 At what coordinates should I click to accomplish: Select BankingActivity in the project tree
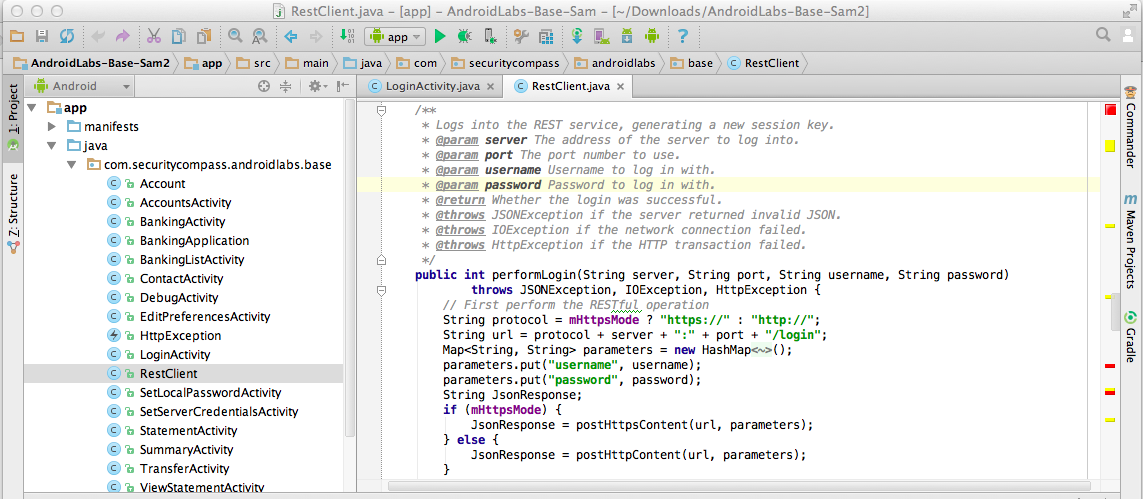click(180, 222)
